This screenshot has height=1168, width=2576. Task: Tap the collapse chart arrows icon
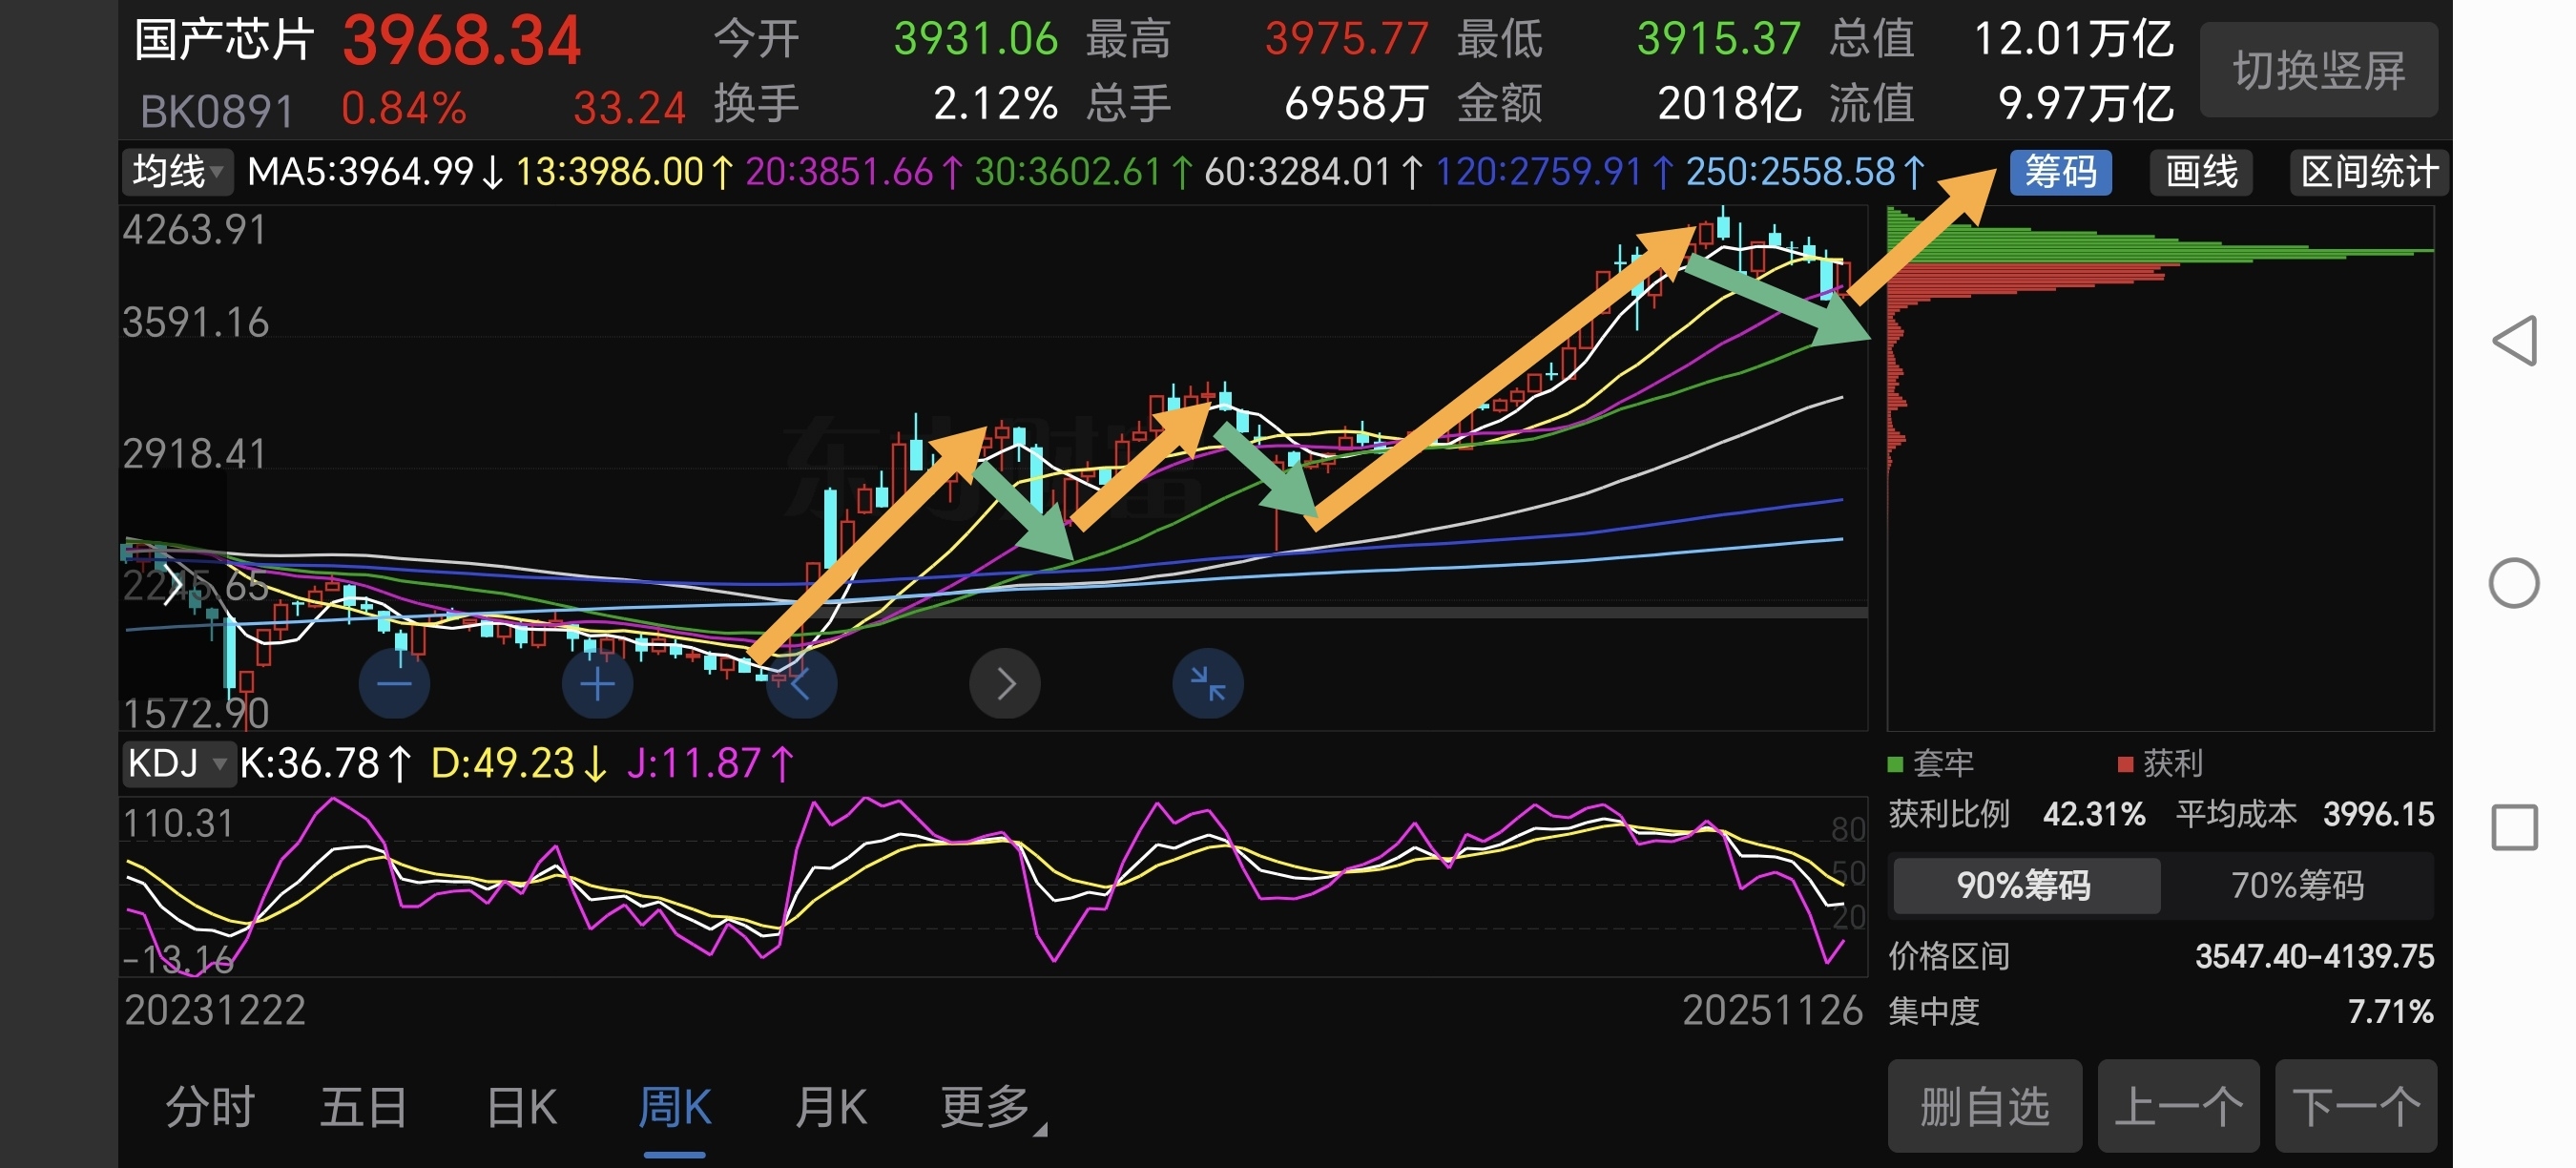click(x=1208, y=684)
